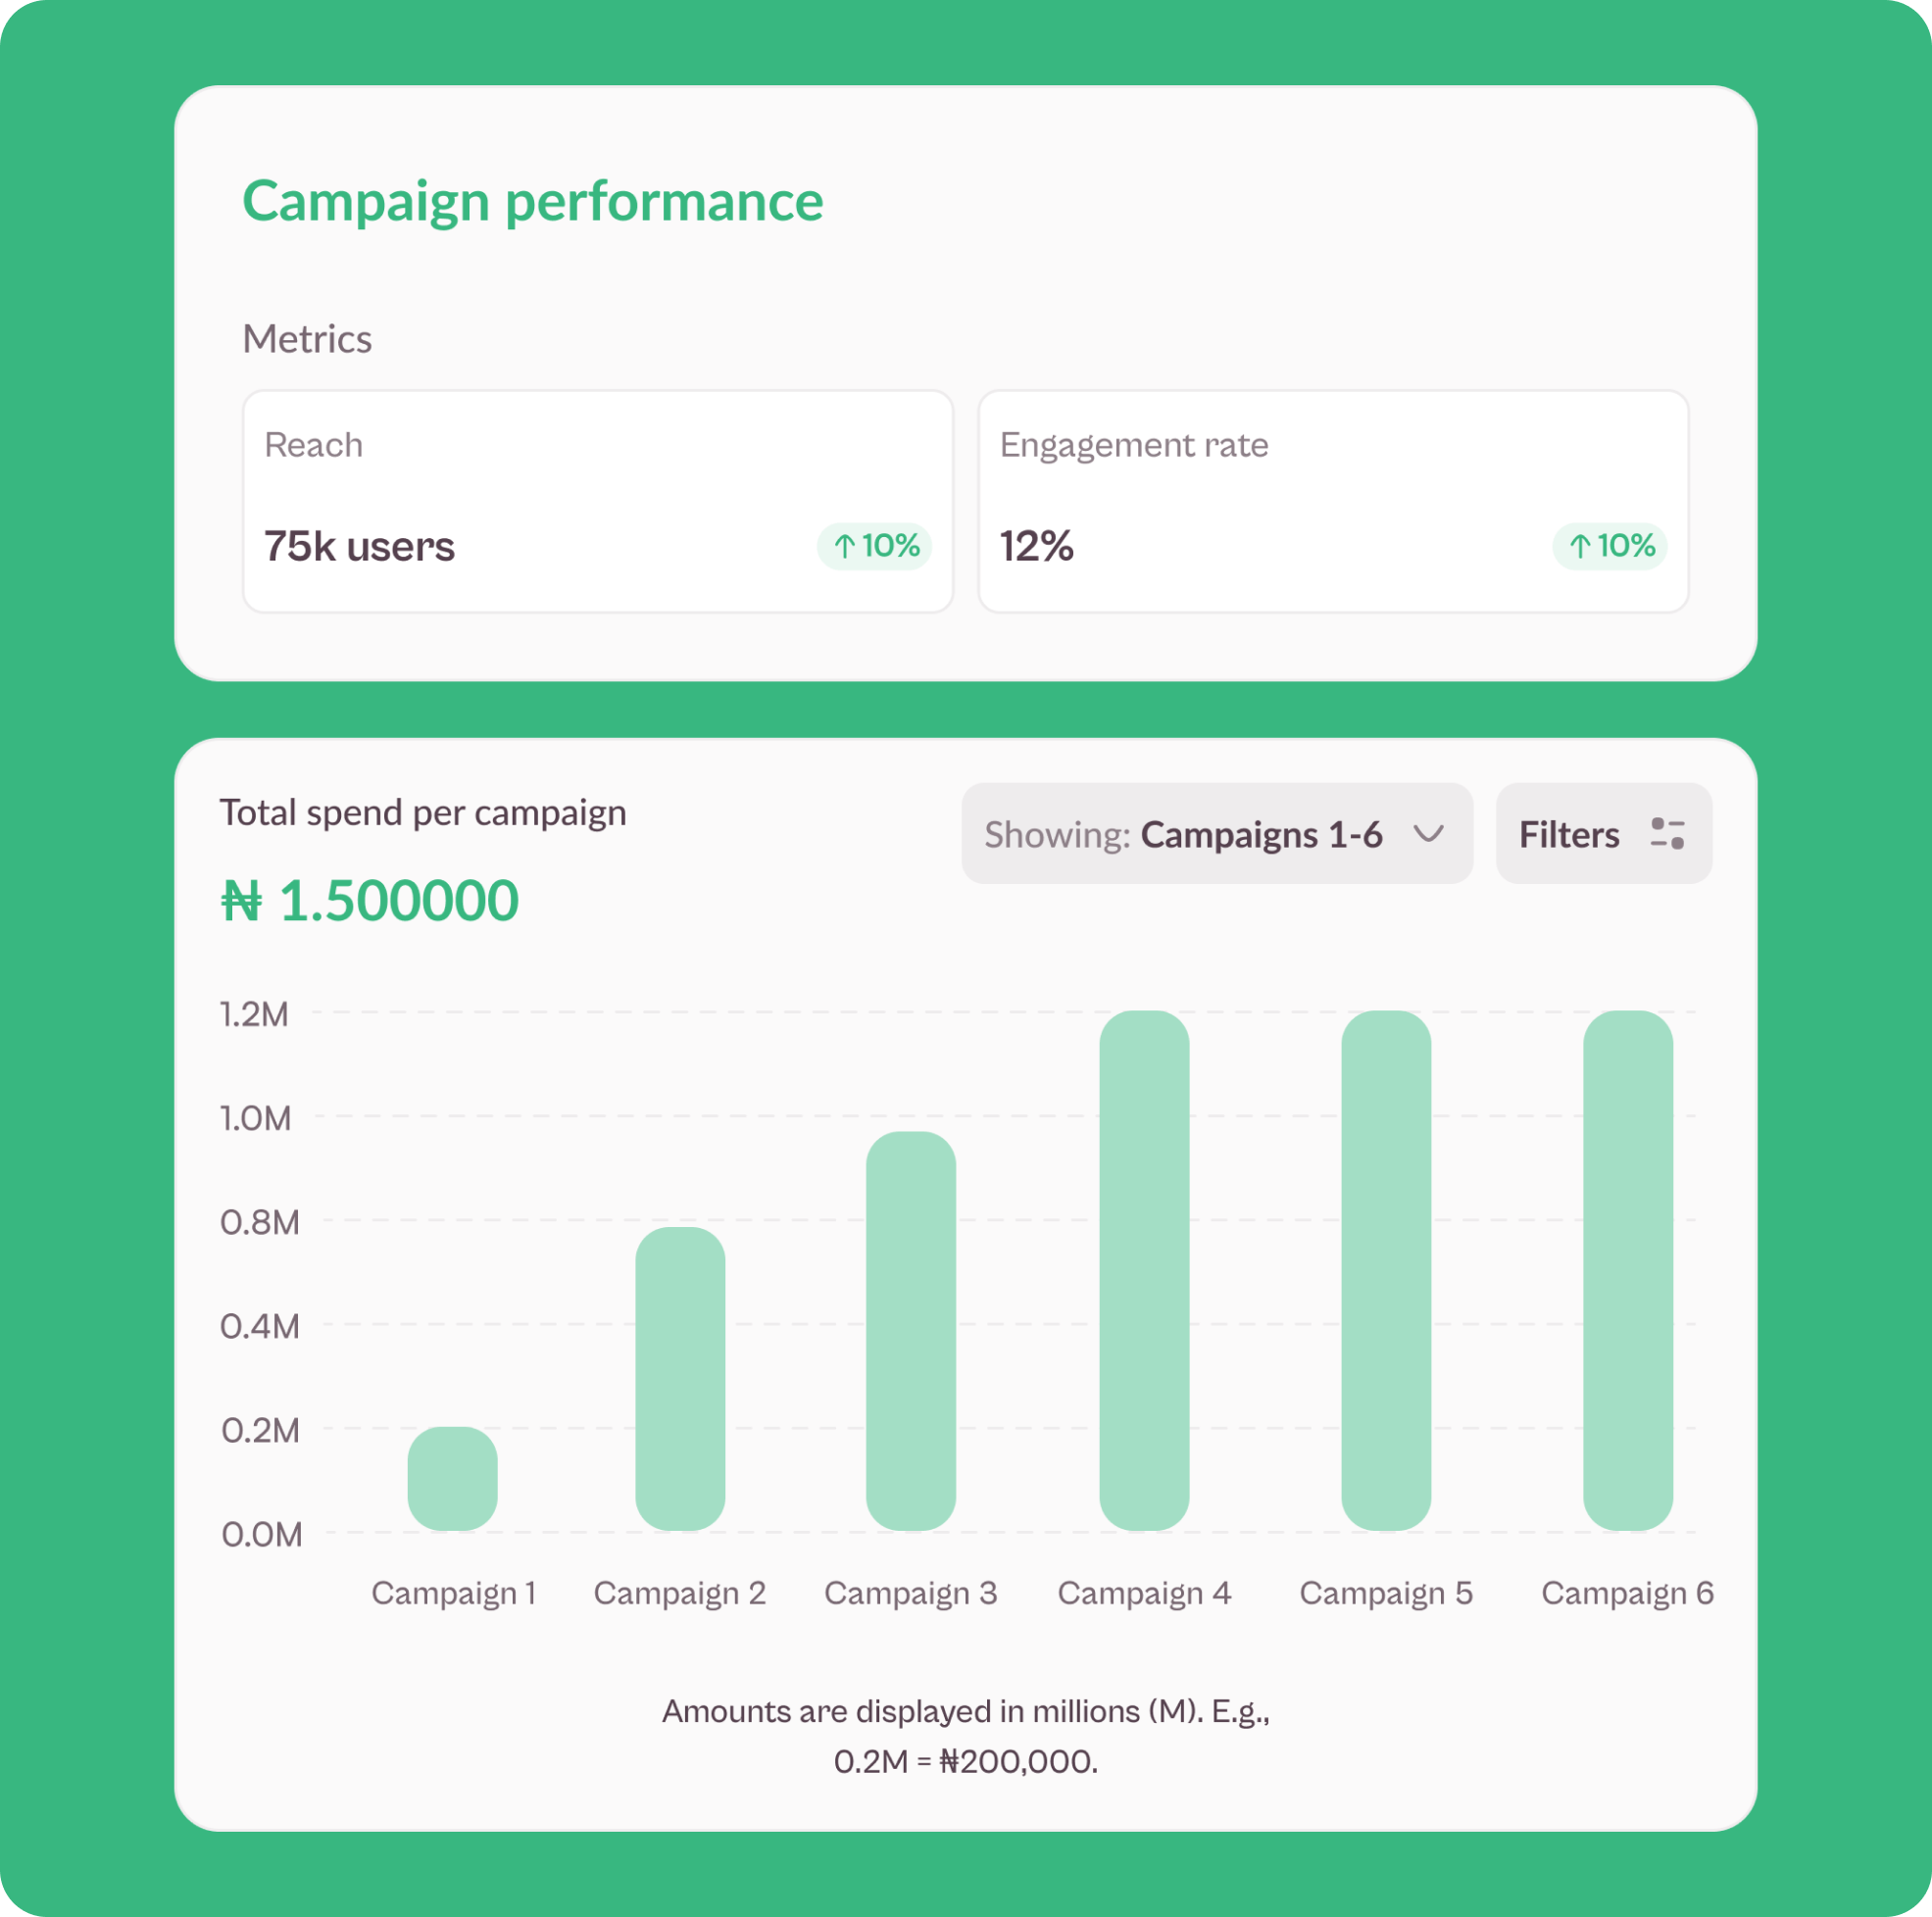1932x1917 pixels.
Task: Click the Campaign 3 bar
Action: click(x=911, y=1330)
